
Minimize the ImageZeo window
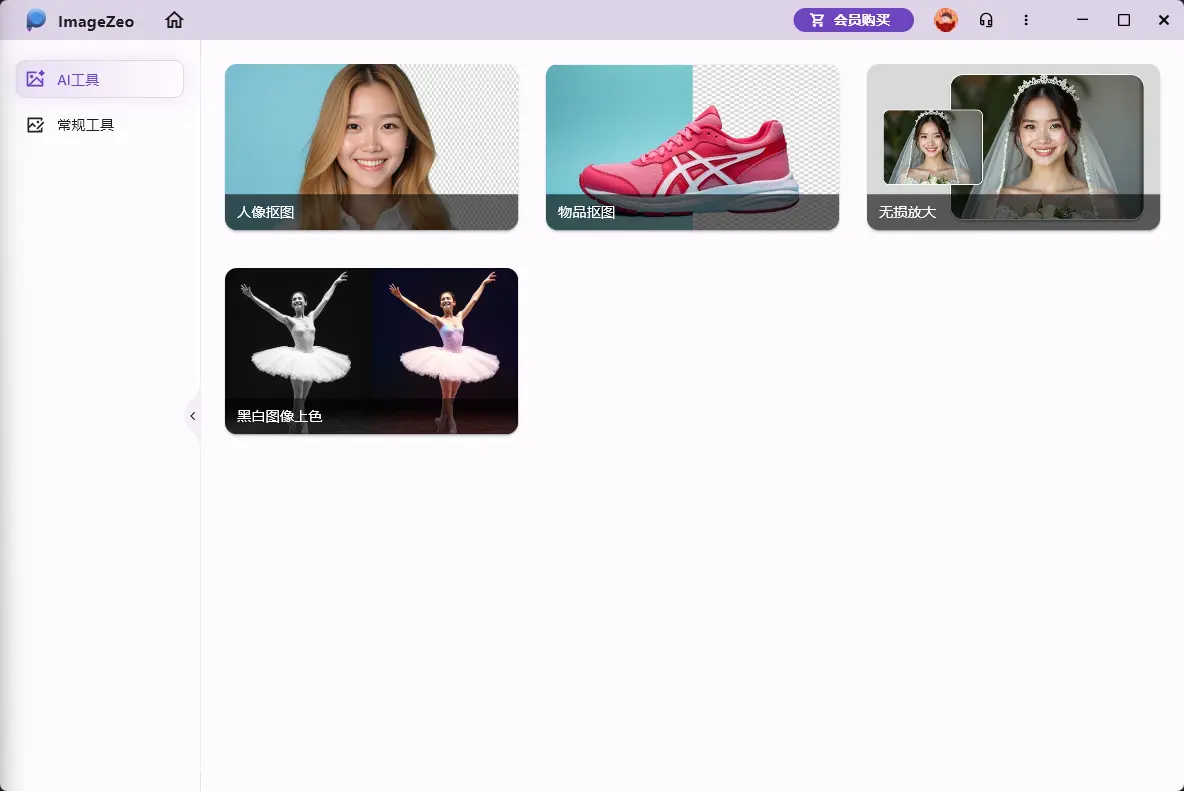coord(1082,20)
